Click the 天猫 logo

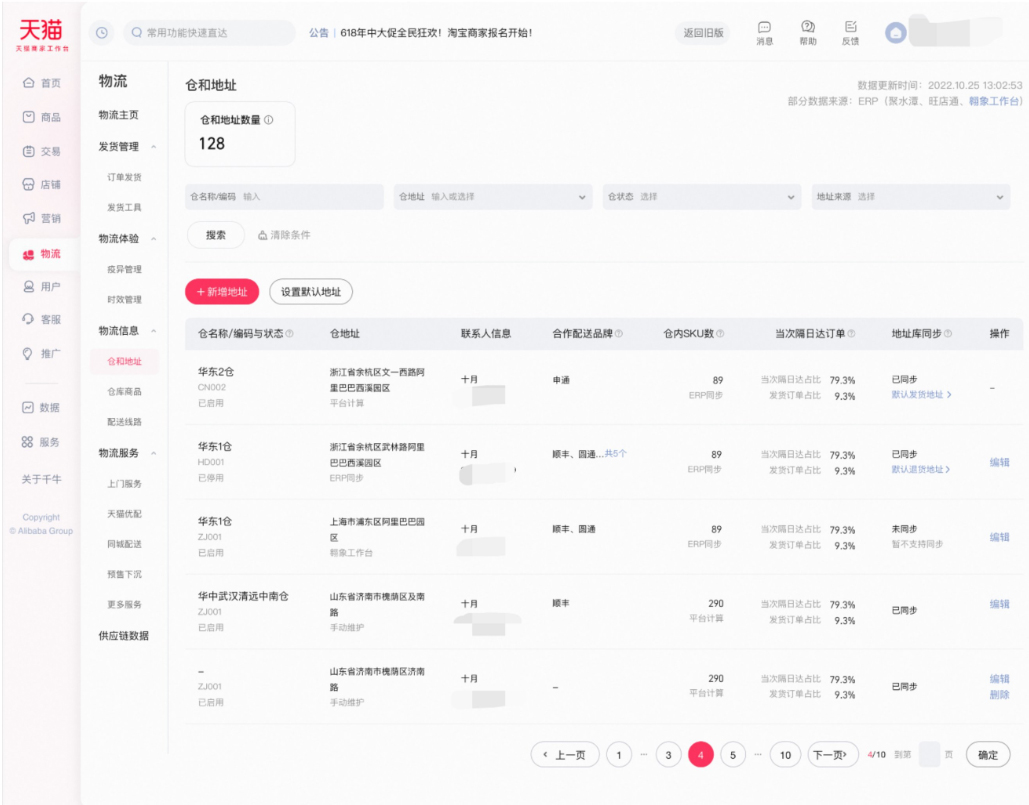coord(40,33)
